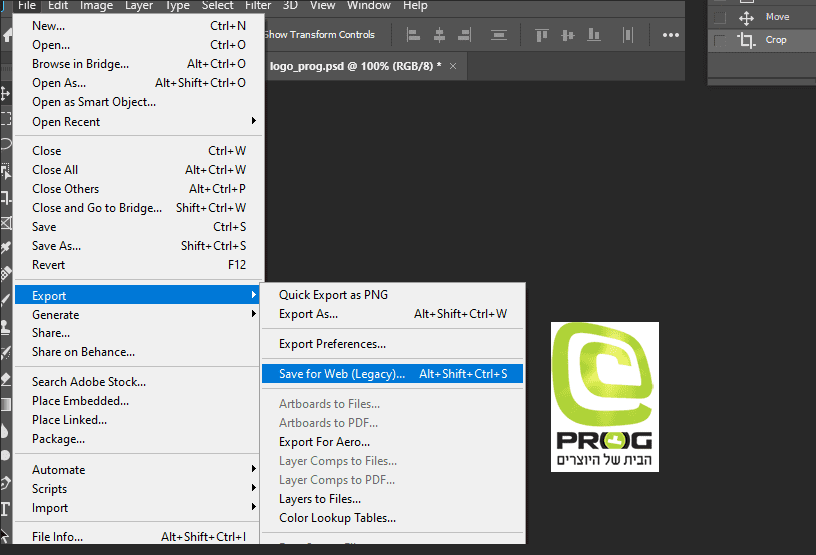Choose Save As... in the File menu
Viewport: 816px width, 555px height.
tap(139, 246)
